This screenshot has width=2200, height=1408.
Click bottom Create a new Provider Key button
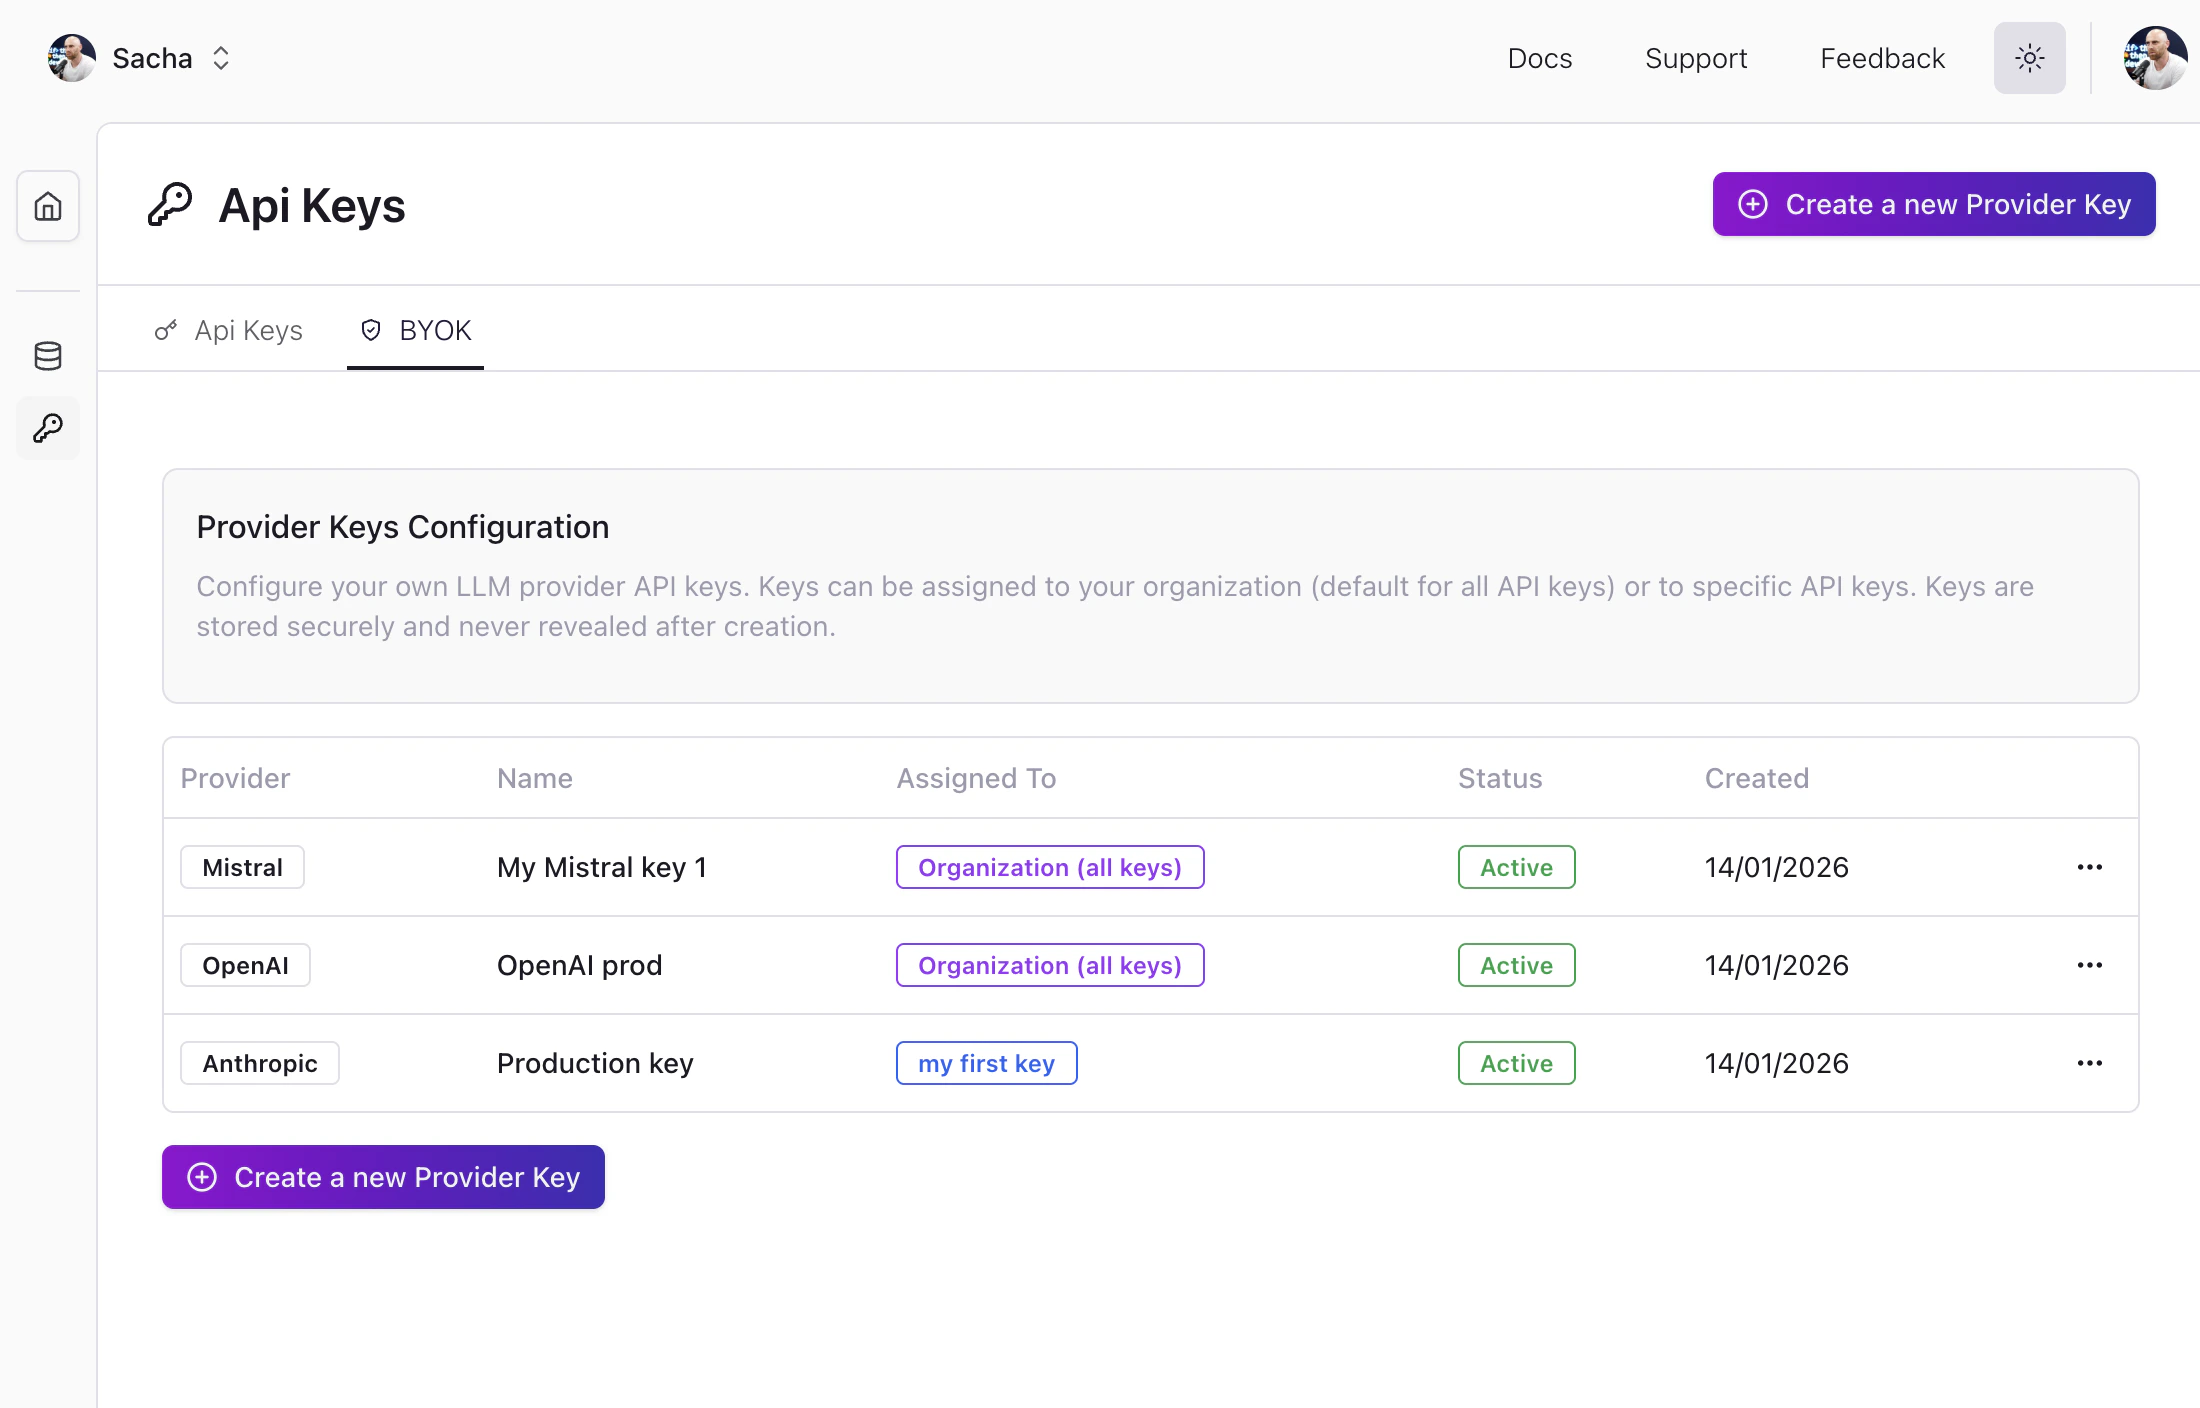[383, 1177]
